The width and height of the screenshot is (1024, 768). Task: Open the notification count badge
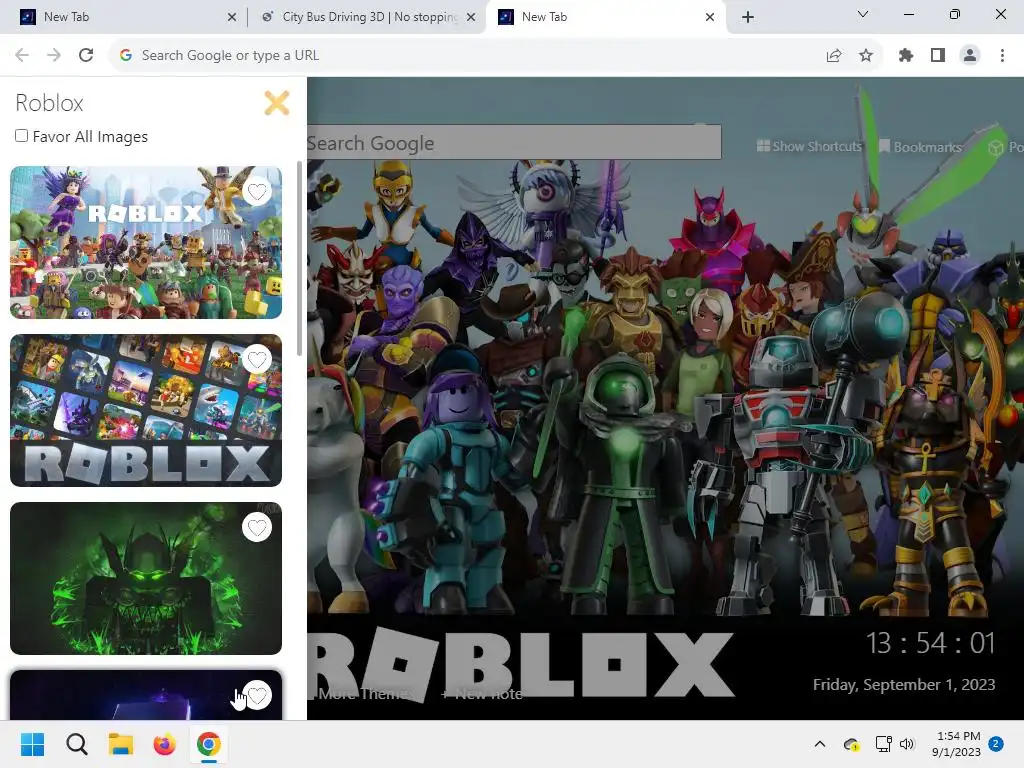pos(996,744)
